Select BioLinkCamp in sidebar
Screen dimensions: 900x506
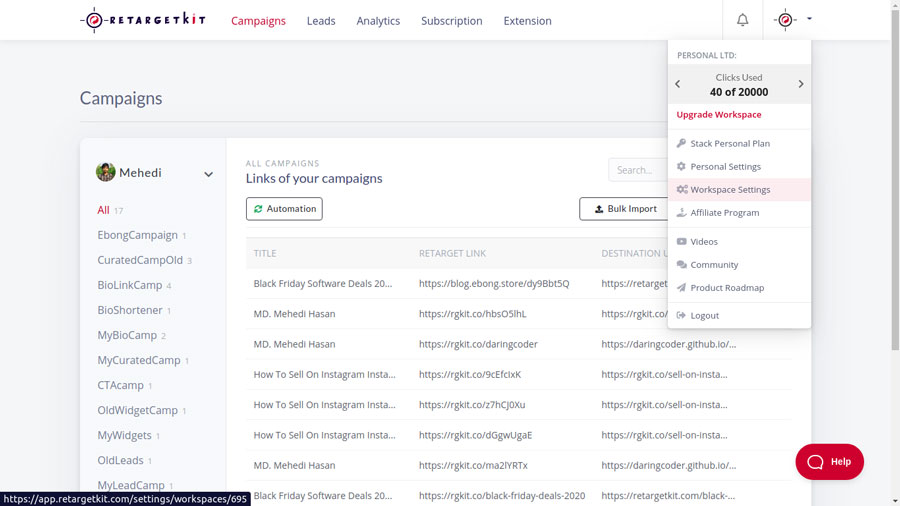point(130,285)
